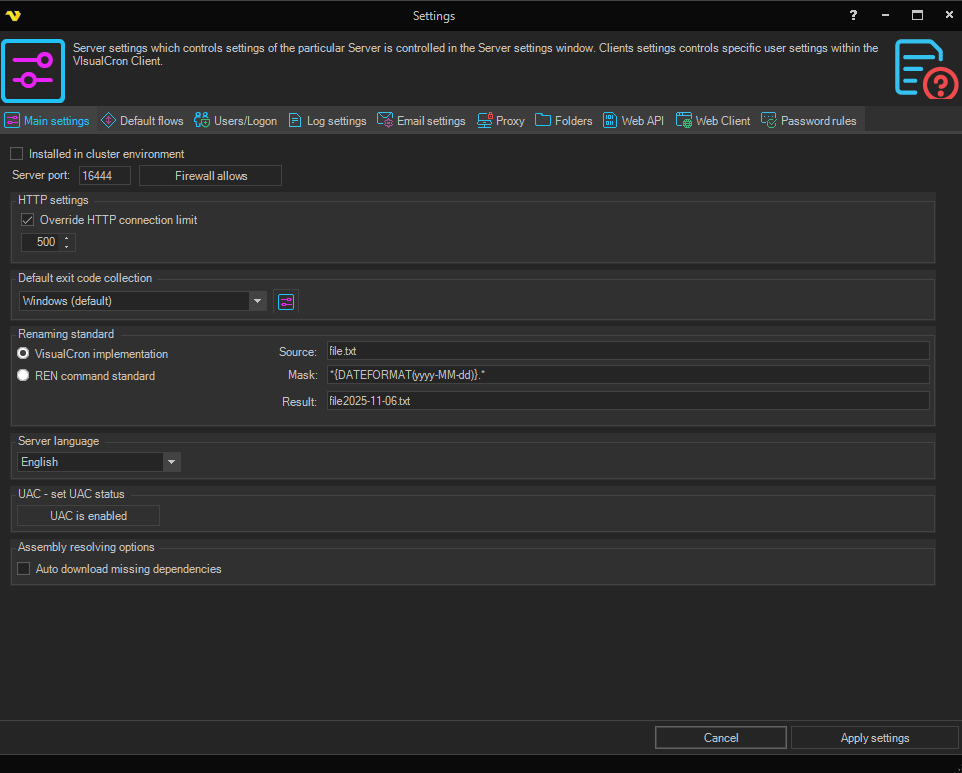Image resolution: width=962 pixels, height=773 pixels.
Task: Click the Email settings envelope icon
Action: (x=385, y=121)
